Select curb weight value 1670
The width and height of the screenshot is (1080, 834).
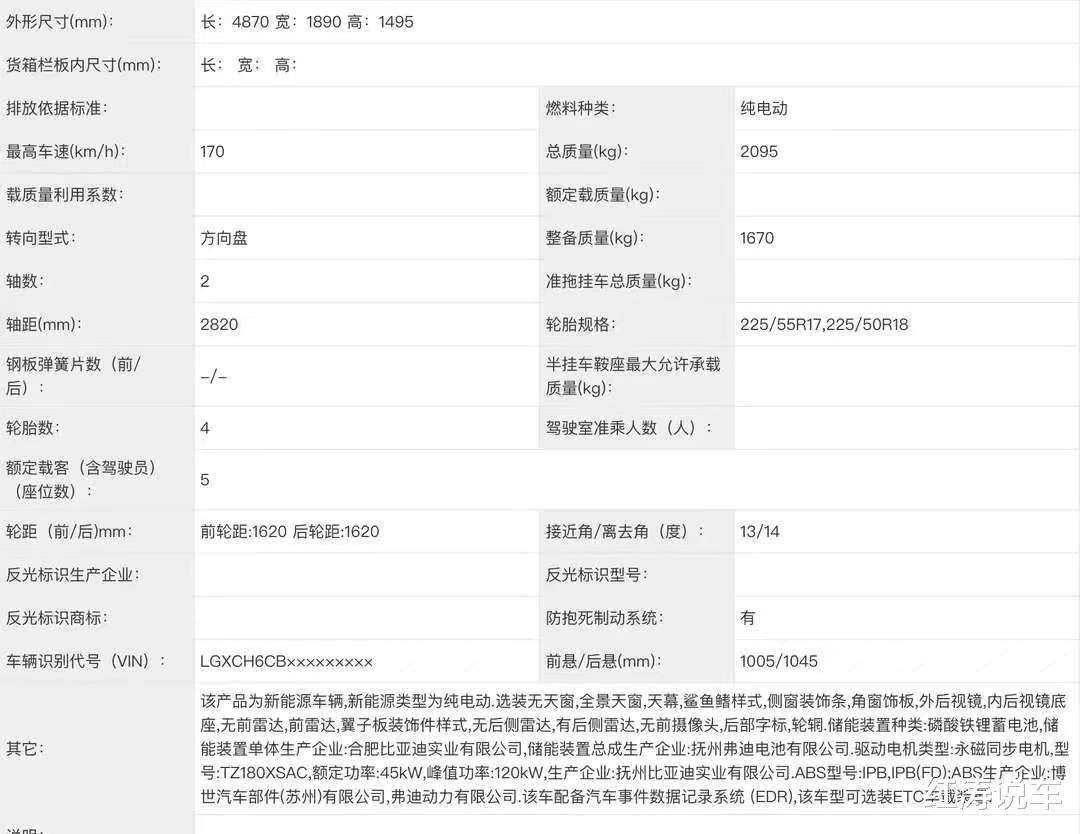(x=757, y=238)
